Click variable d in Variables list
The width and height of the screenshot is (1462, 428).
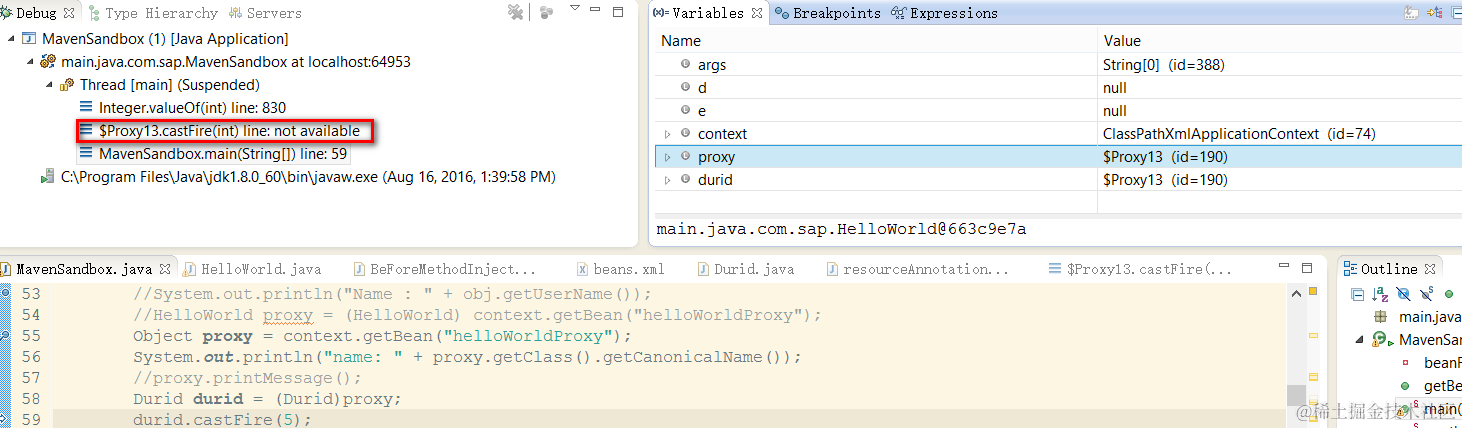703,88
